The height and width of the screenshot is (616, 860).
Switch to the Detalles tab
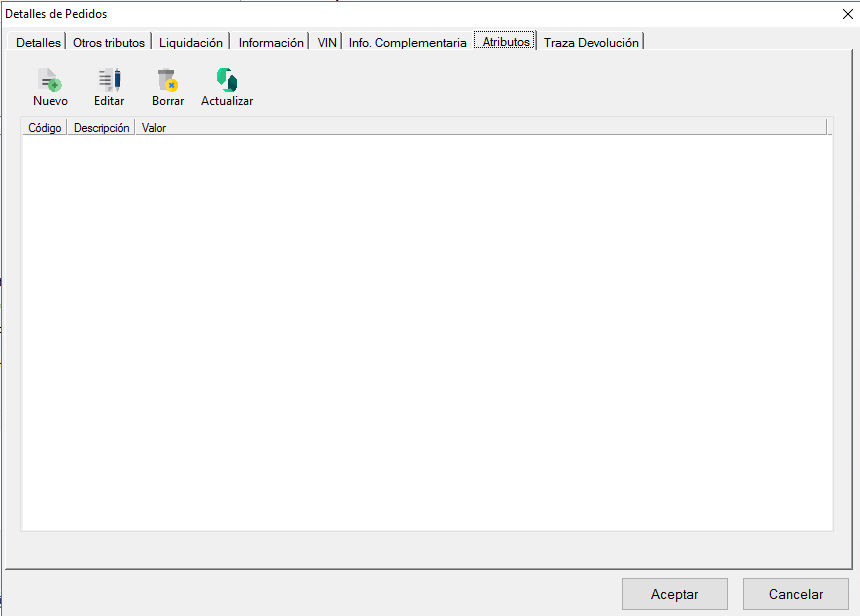pos(39,43)
